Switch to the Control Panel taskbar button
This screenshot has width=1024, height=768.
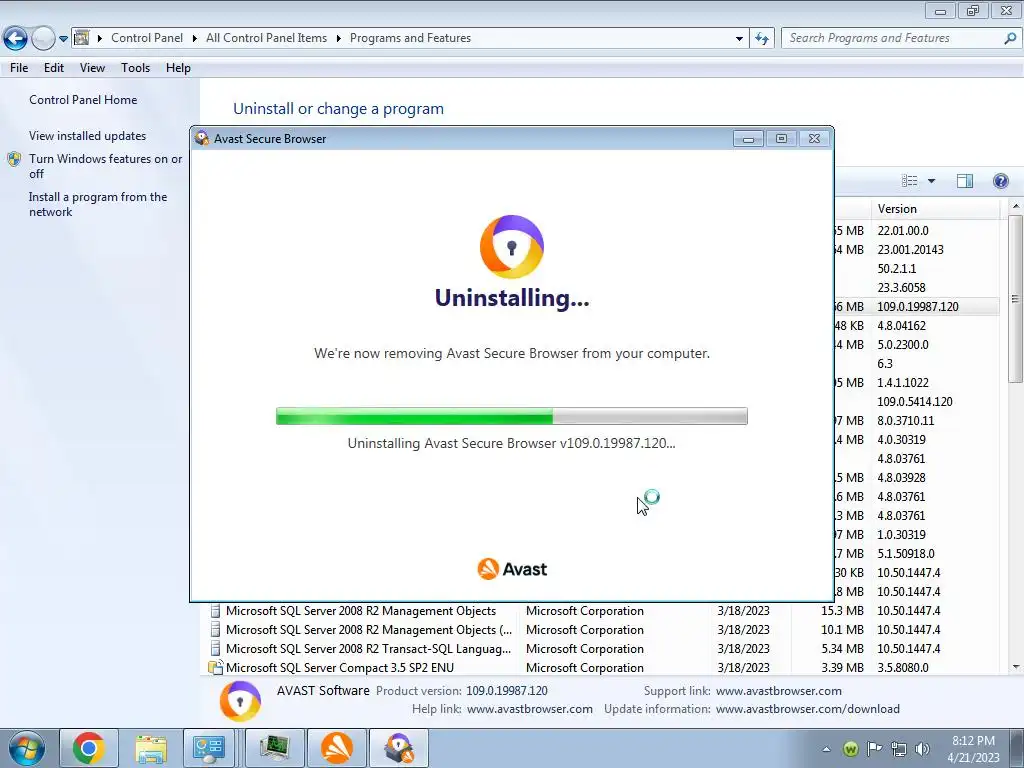(209, 748)
